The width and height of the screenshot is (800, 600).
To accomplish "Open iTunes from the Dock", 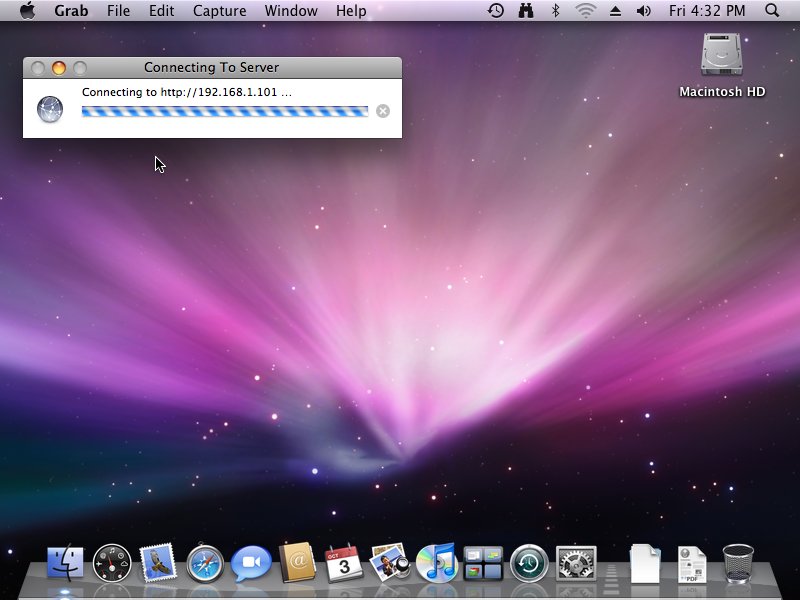I will point(436,564).
